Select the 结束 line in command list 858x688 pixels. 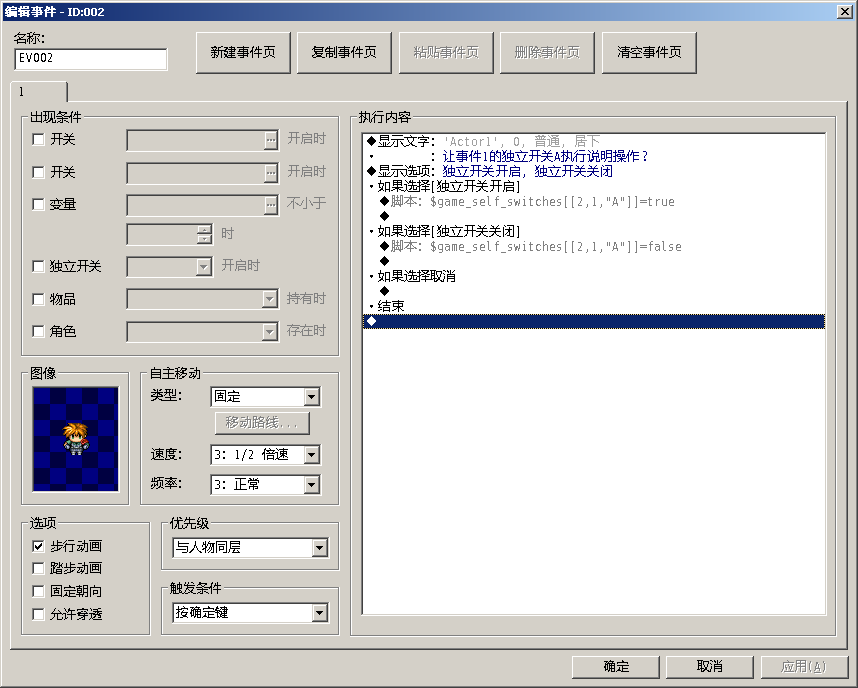594,306
